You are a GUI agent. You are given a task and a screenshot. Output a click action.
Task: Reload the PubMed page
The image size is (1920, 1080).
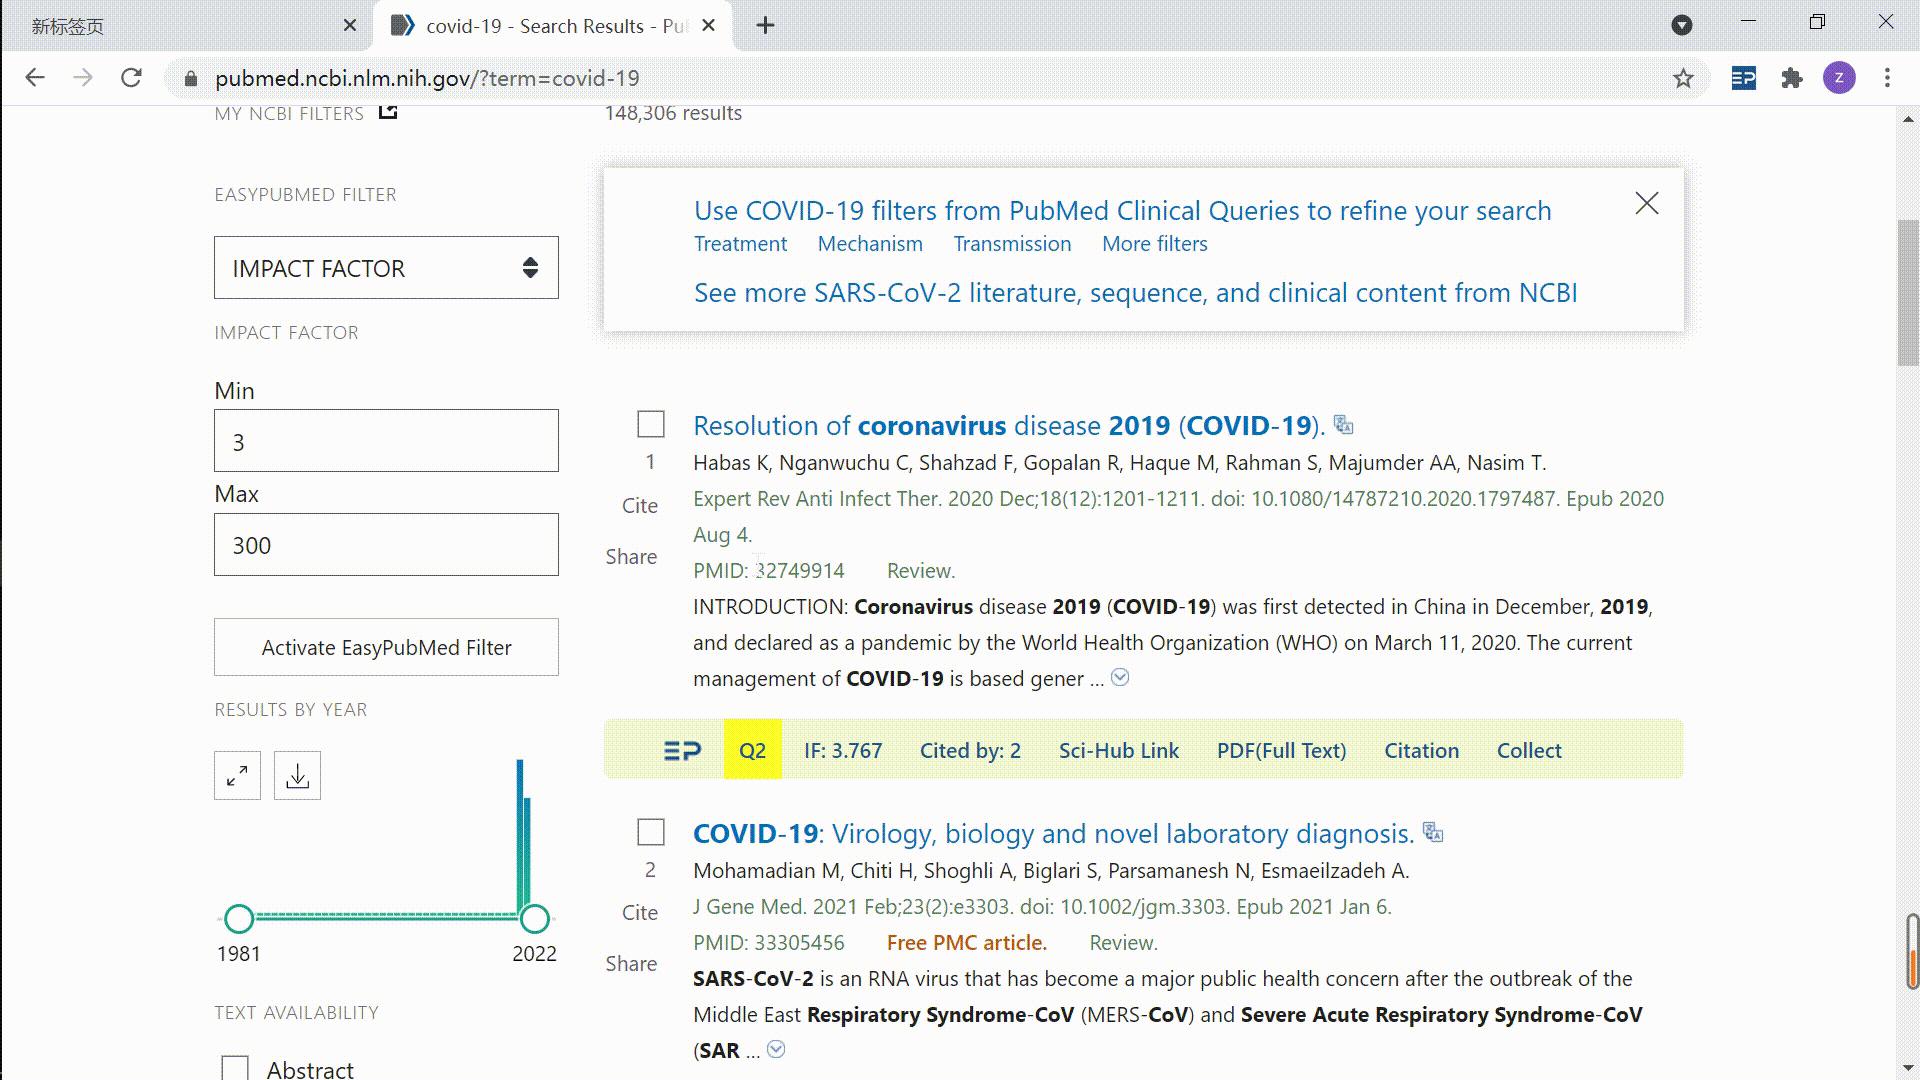[131, 78]
